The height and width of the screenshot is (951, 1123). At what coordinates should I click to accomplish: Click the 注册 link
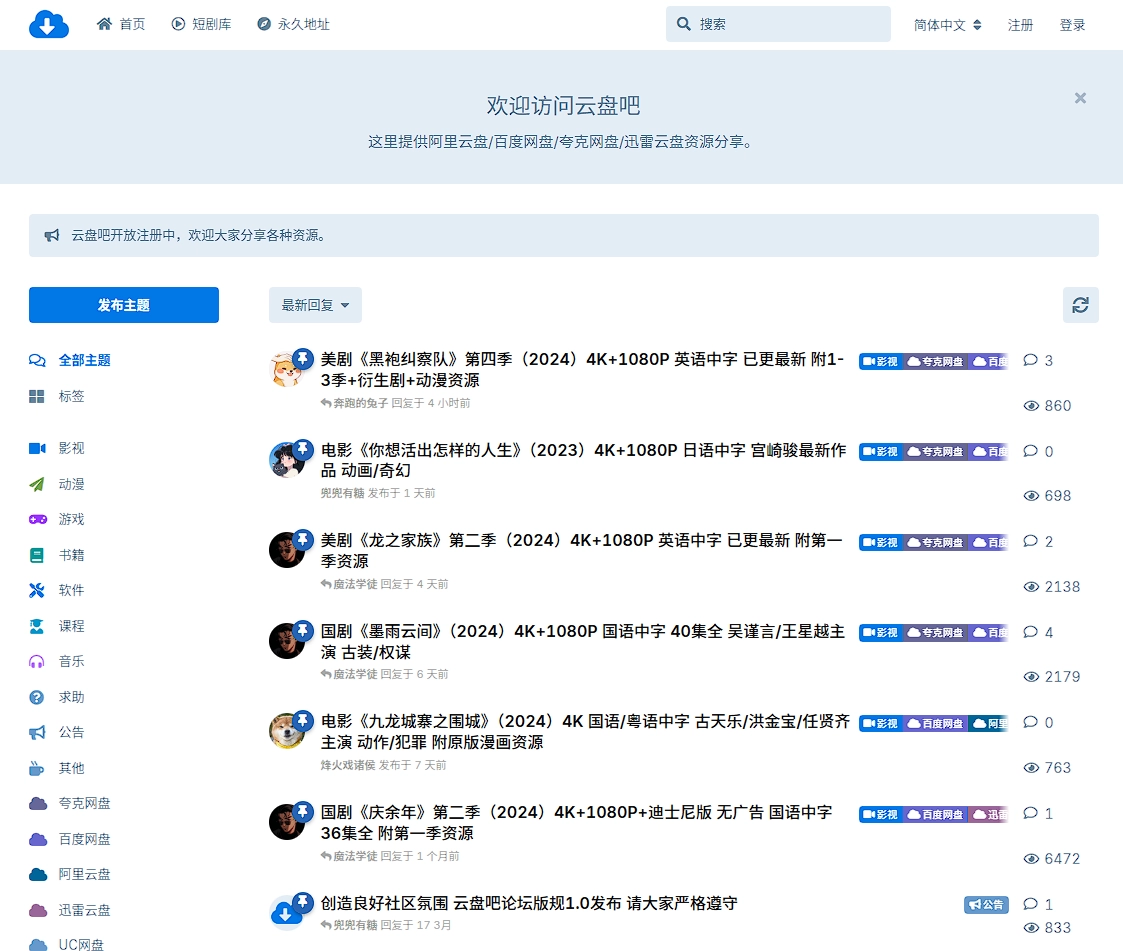[x=1020, y=25]
